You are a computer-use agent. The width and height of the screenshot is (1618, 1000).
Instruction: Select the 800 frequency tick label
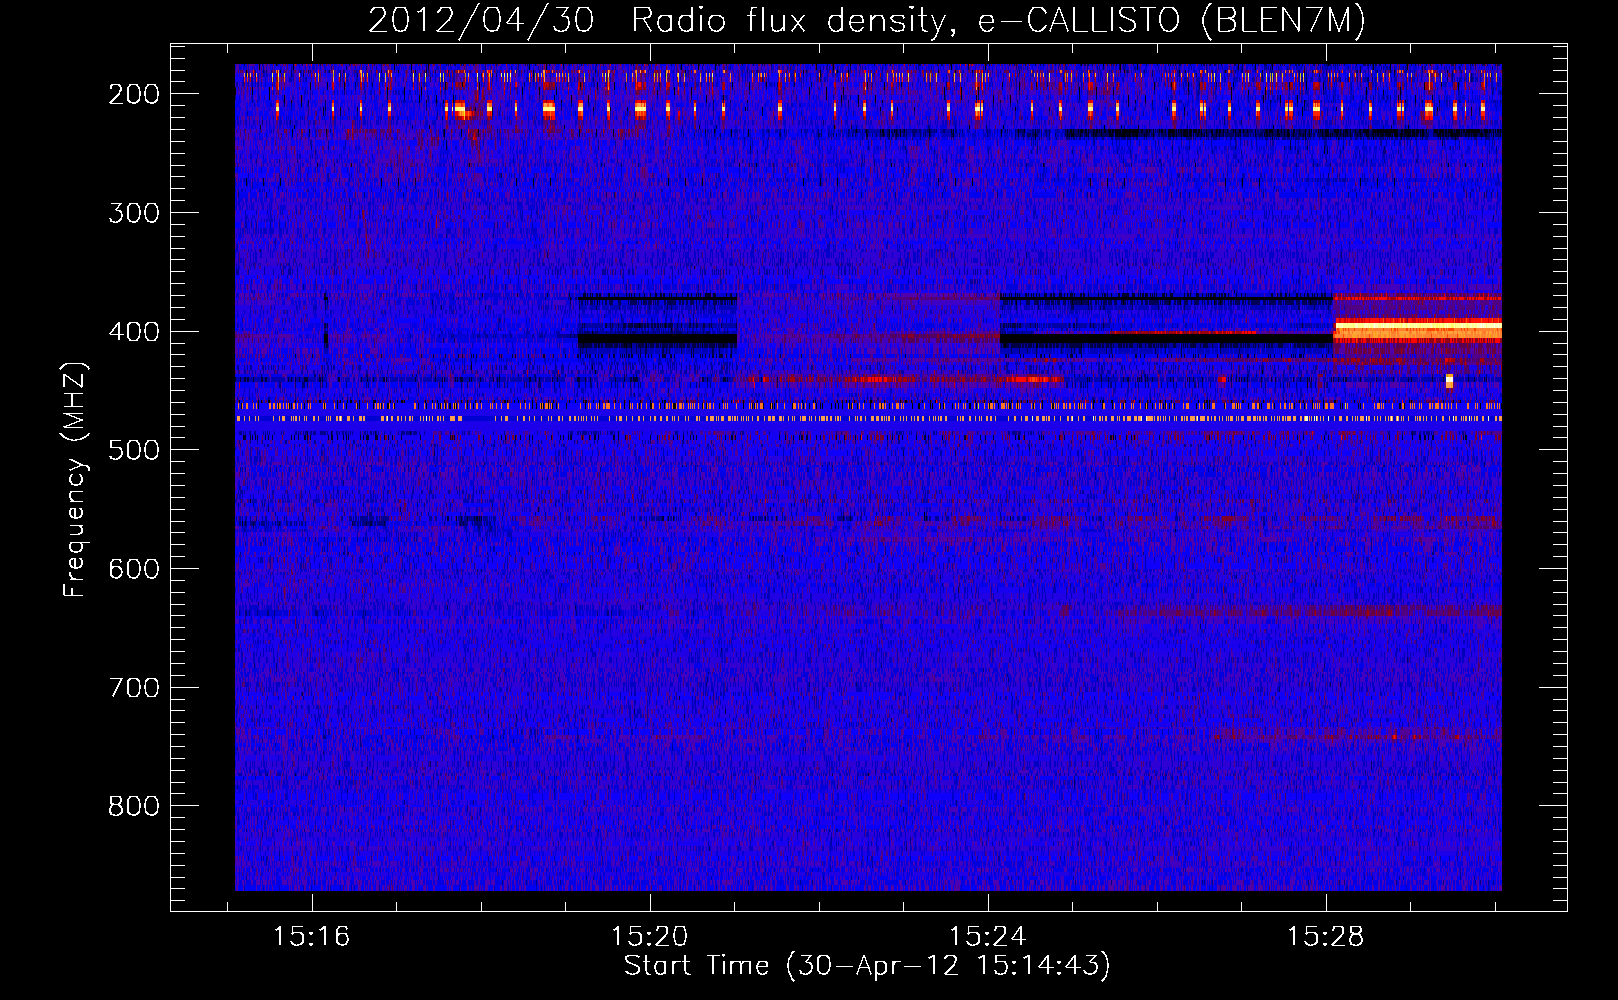click(x=134, y=806)
